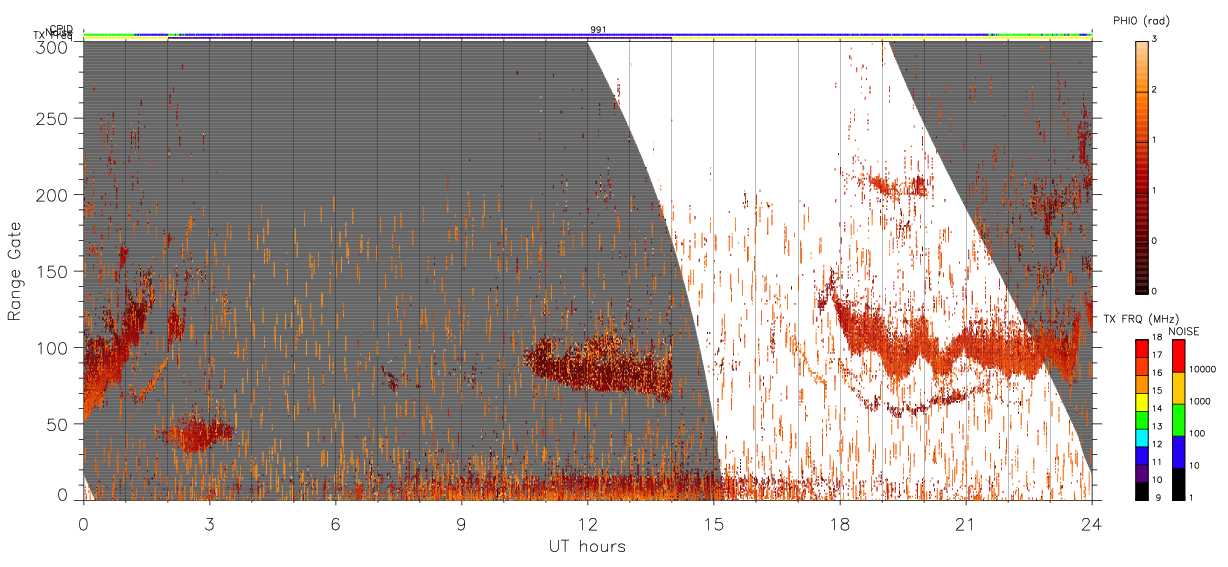Click the 'NOISE' legend title
Screen dimensions: 1228x567
click(x=1186, y=330)
